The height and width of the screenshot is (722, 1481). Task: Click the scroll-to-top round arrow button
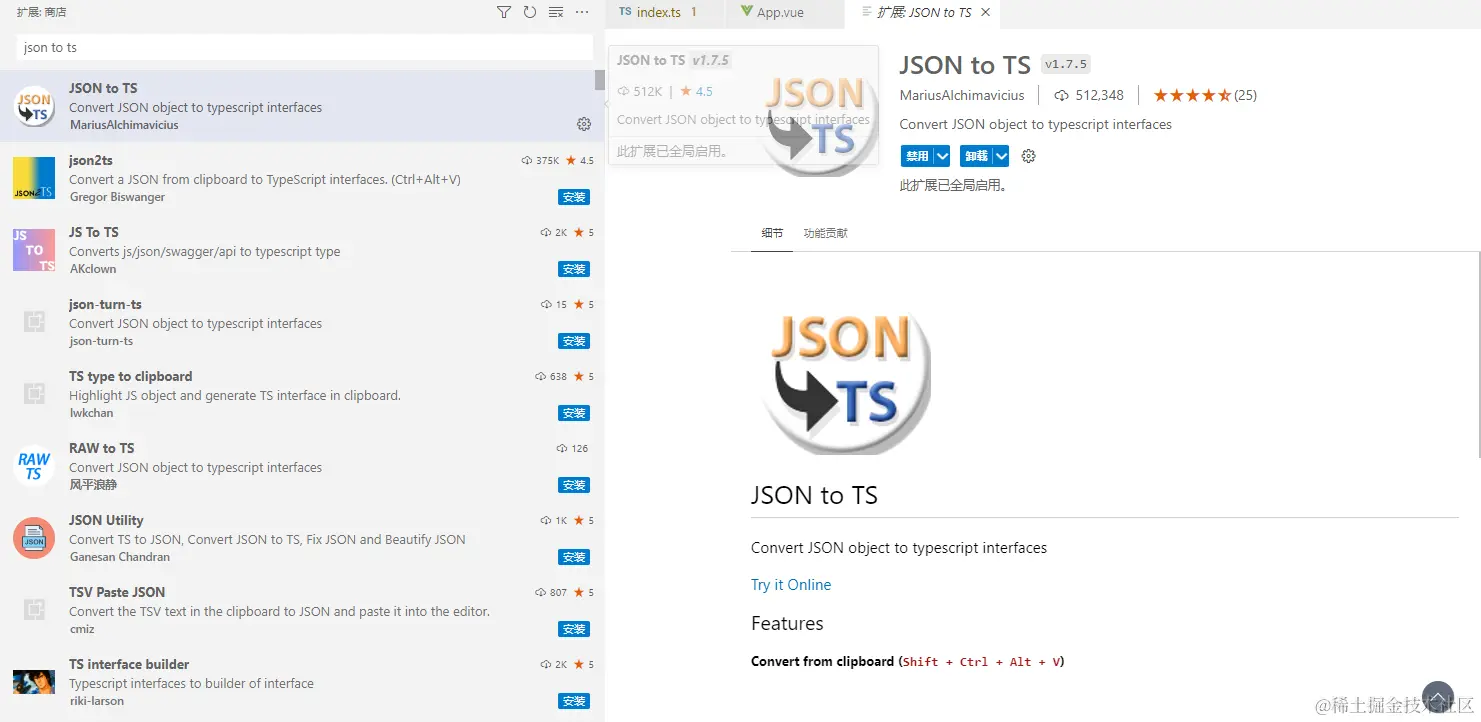[1438, 696]
